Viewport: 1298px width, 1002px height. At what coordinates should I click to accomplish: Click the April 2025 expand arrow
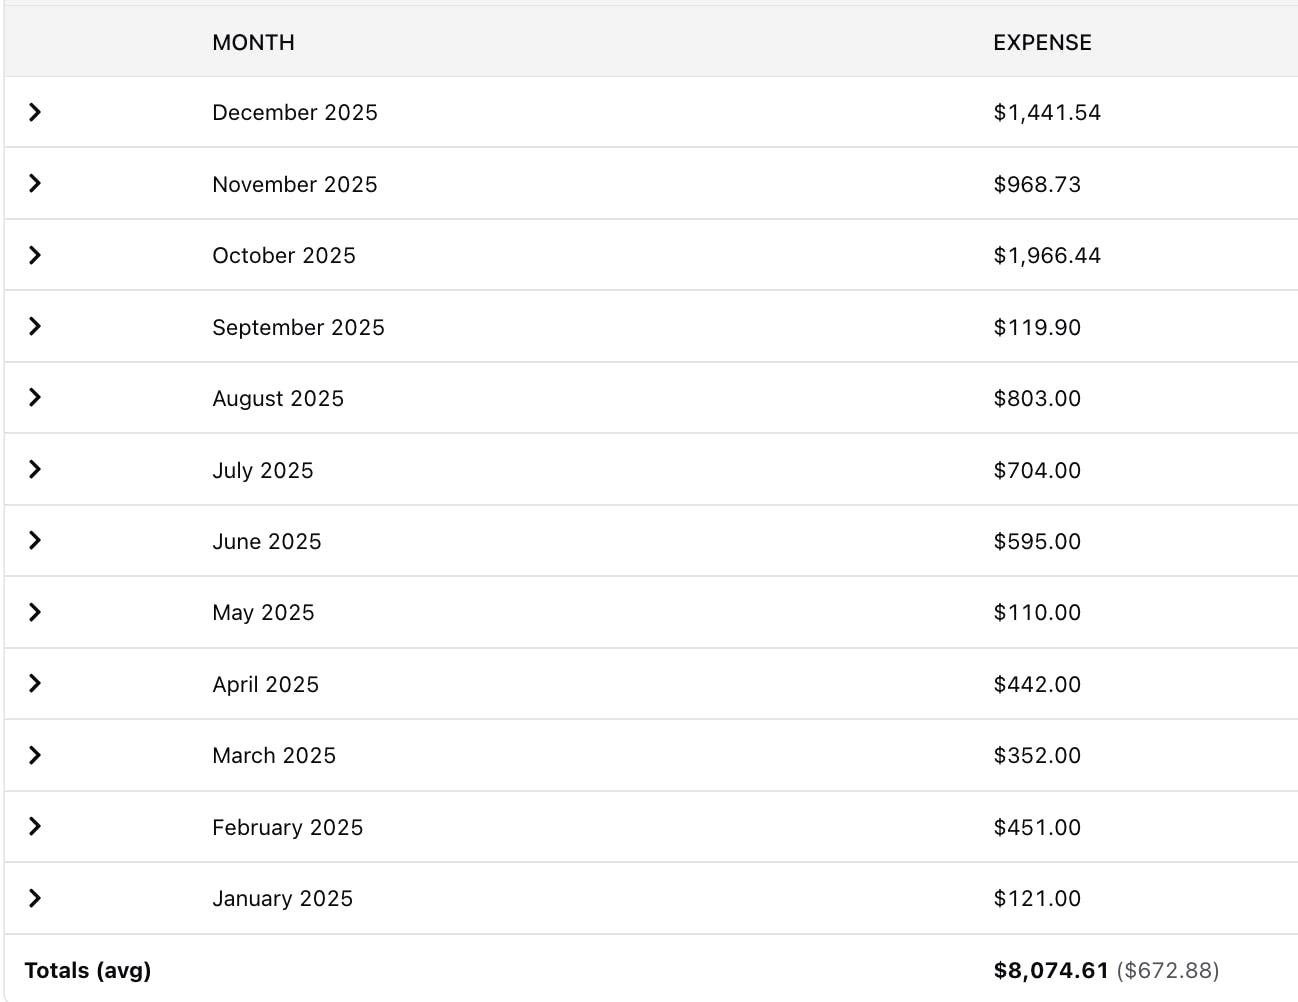tap(35, 684)
